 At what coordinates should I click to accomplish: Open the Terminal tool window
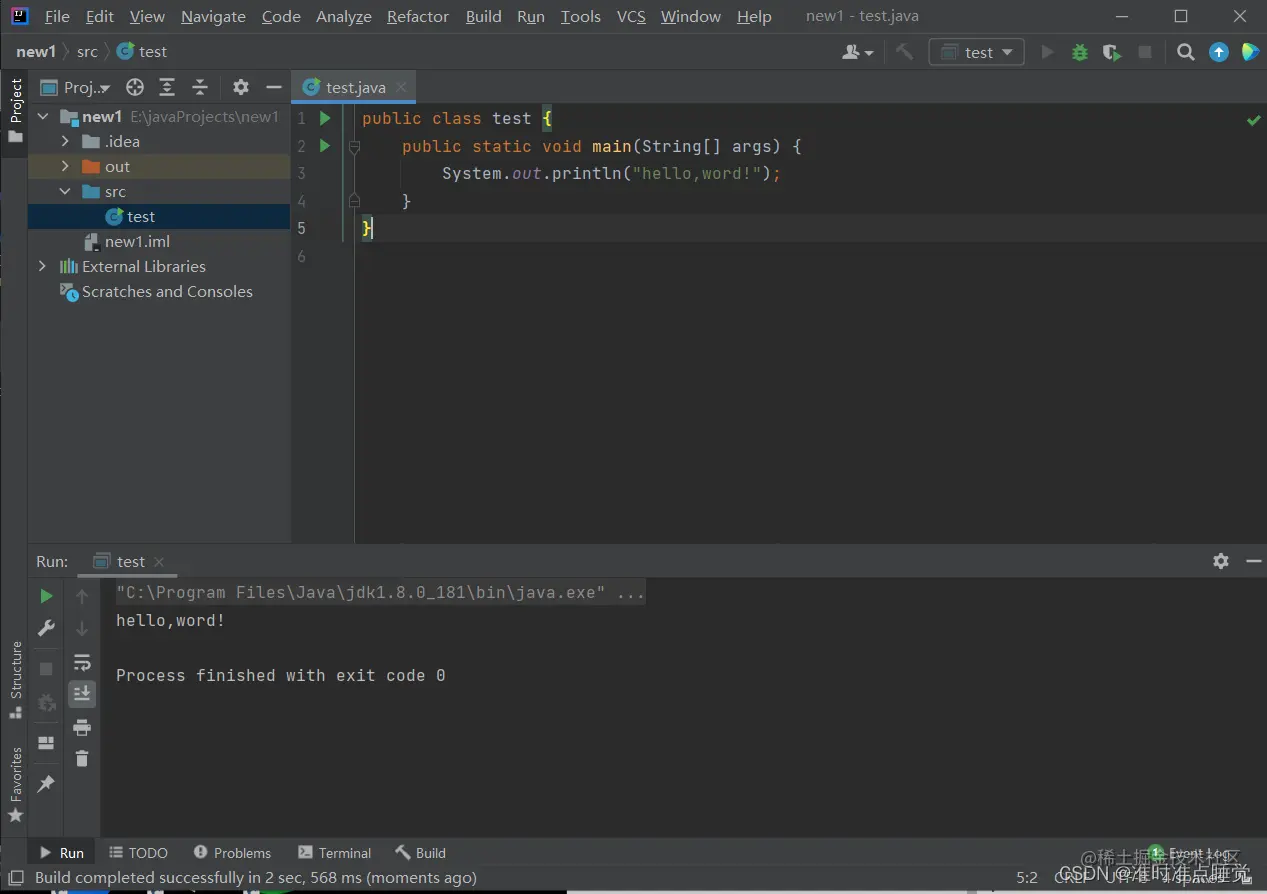pyautogui.click(x=334, y=853)
